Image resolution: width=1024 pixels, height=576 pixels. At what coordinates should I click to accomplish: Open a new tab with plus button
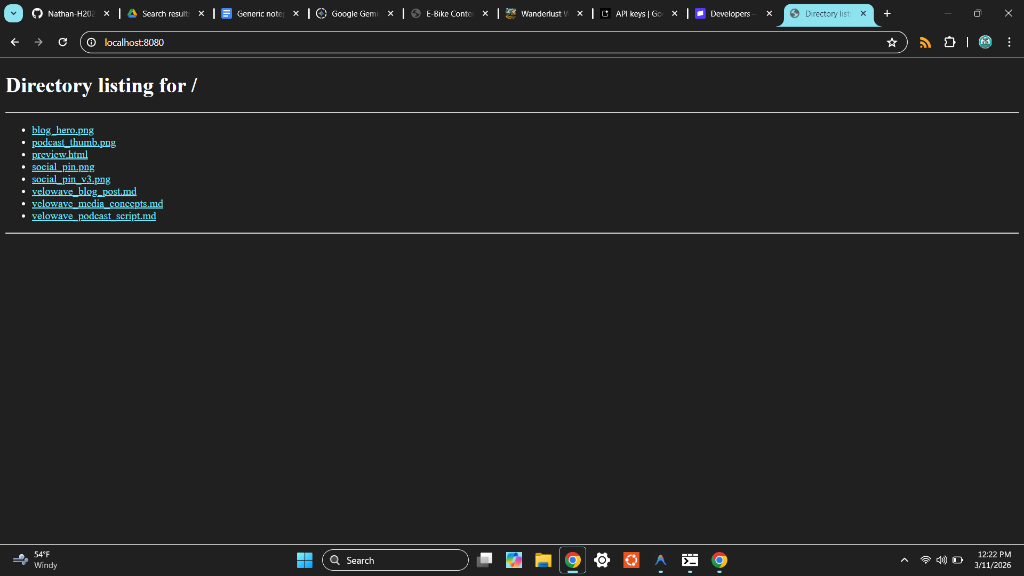point(887,14)
